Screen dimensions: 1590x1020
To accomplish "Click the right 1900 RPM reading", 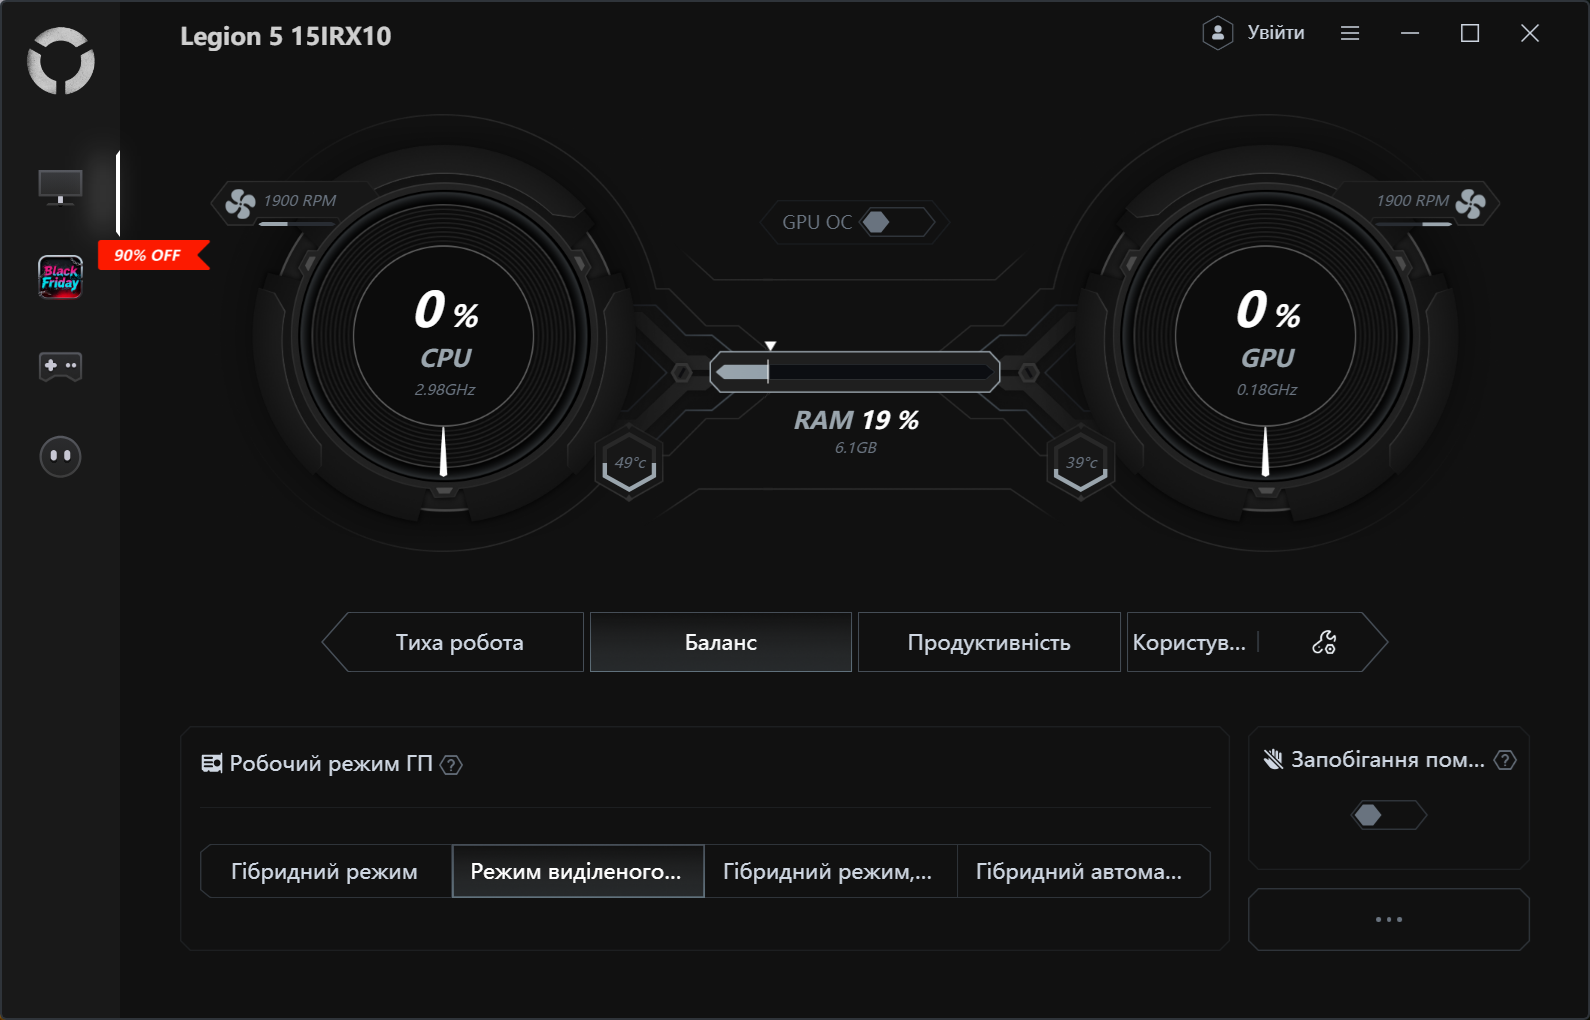I will tap(1412, 201).
